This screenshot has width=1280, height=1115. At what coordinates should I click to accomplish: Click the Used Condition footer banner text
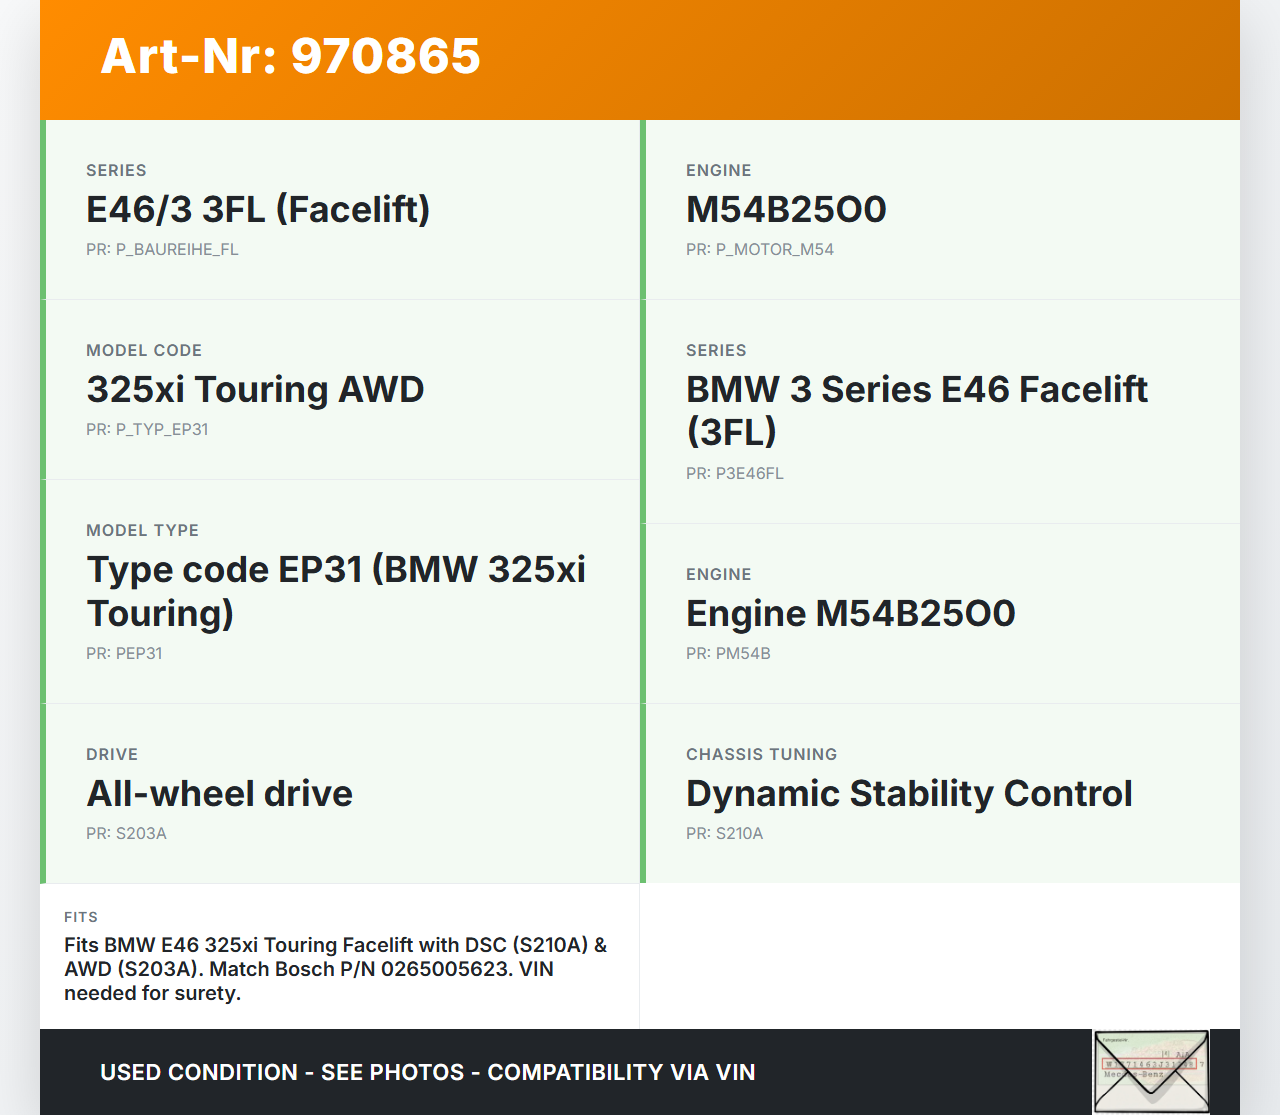tap(427, 1072)
